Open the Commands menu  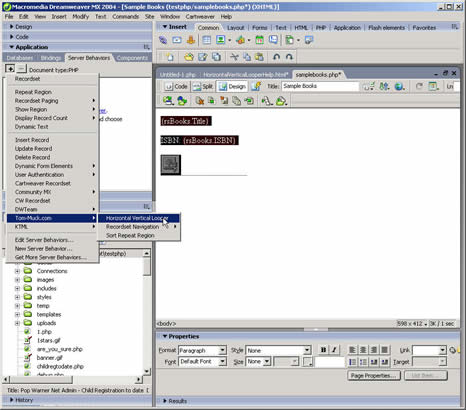coord(125,16)
